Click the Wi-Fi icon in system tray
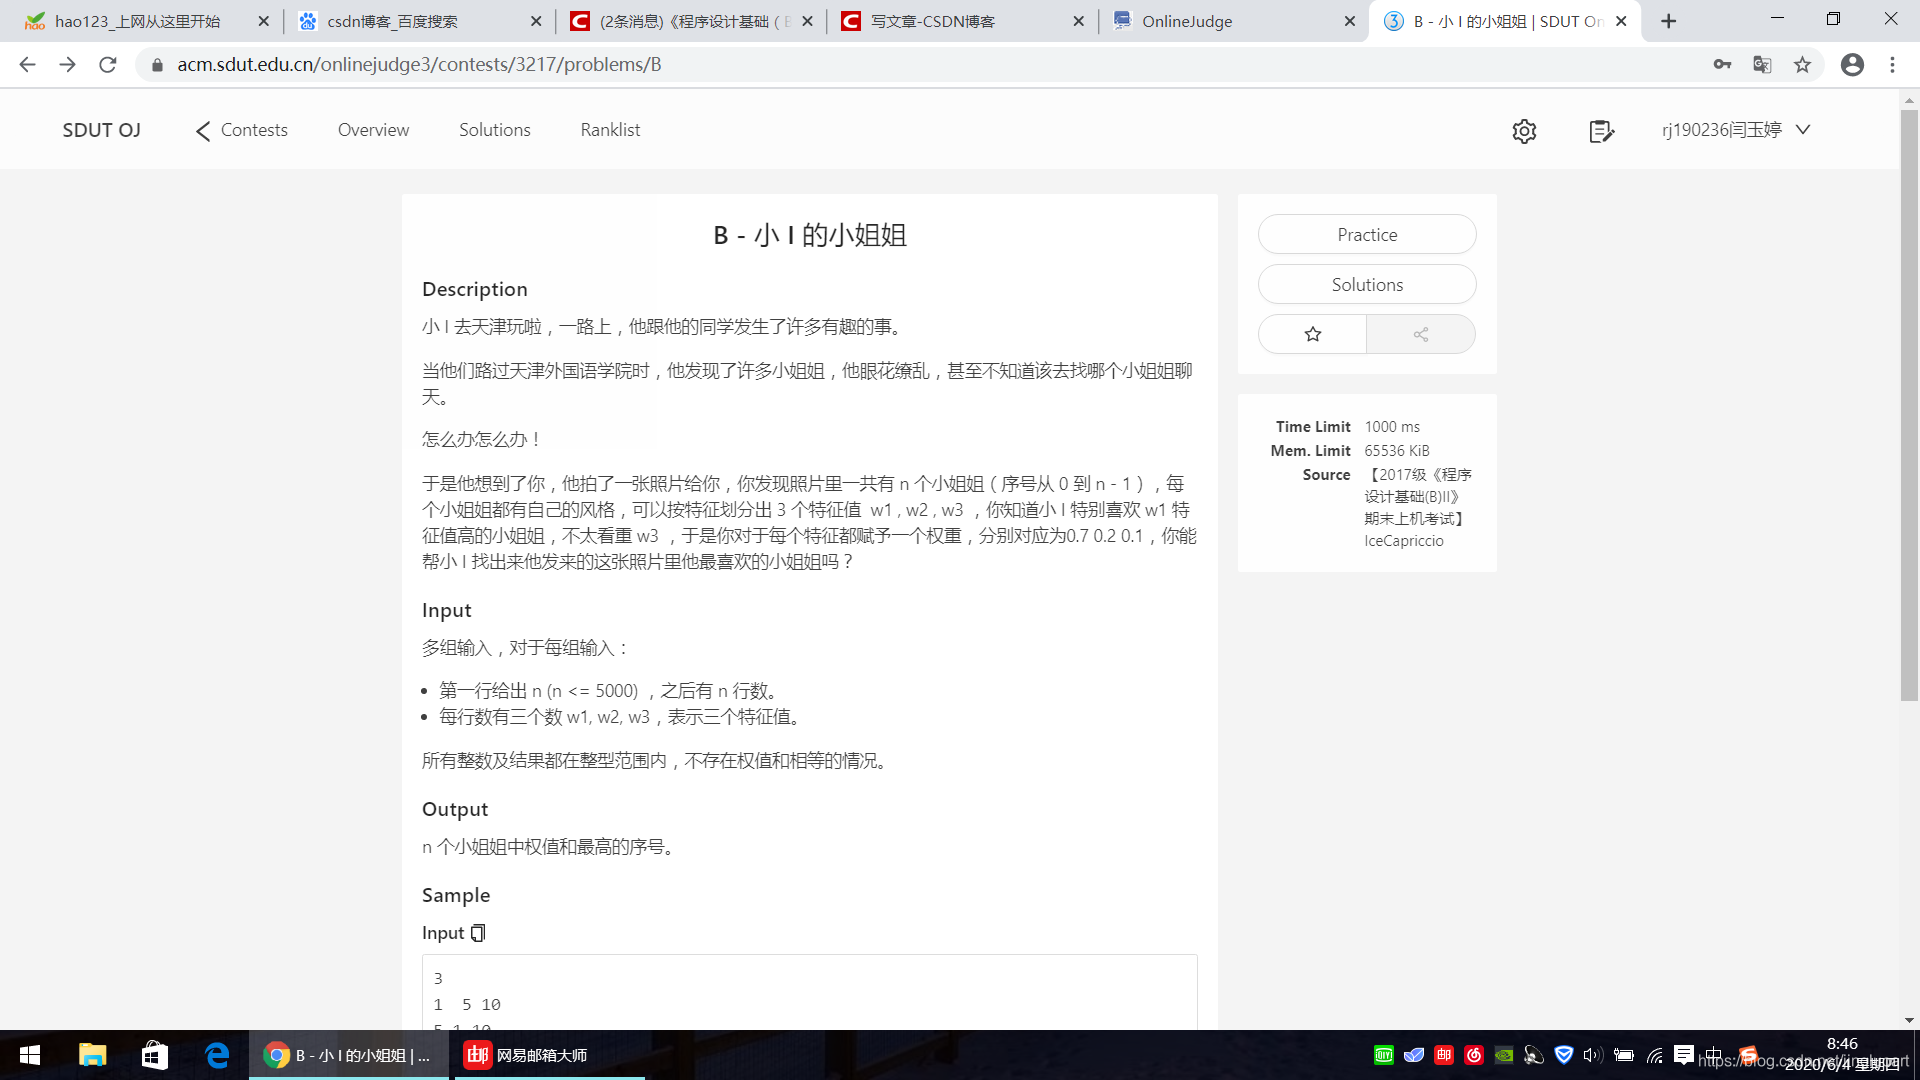The image size is (1920, 1080). [x=1654, y=1056]
